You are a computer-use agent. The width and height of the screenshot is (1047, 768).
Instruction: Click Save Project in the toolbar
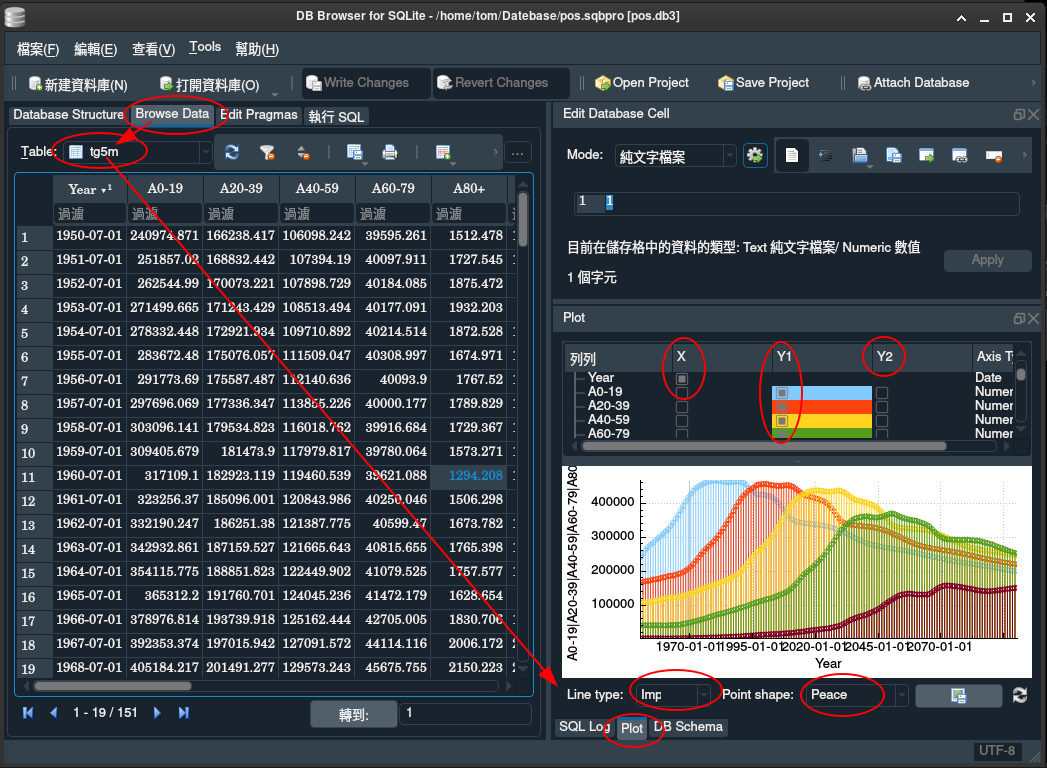tap(763, 83)
